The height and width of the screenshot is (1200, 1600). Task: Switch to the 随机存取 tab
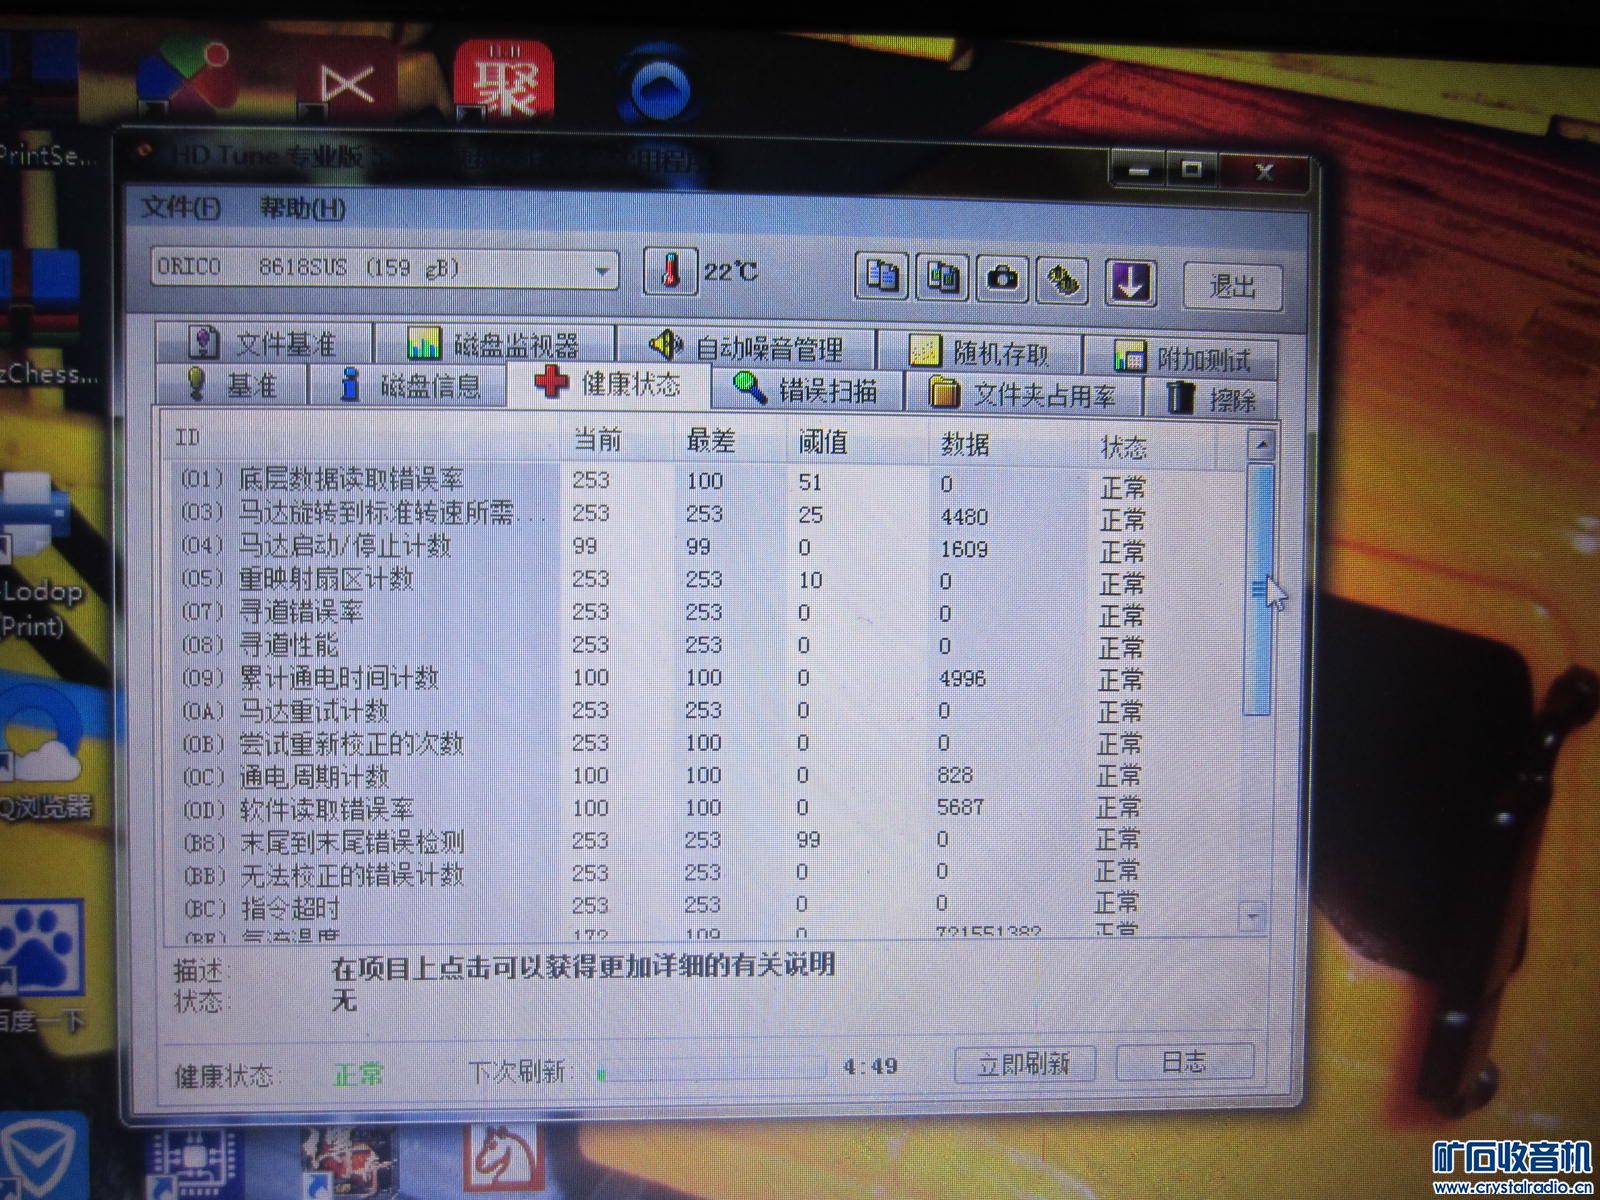pyautogui.click(x=980, y=352)
